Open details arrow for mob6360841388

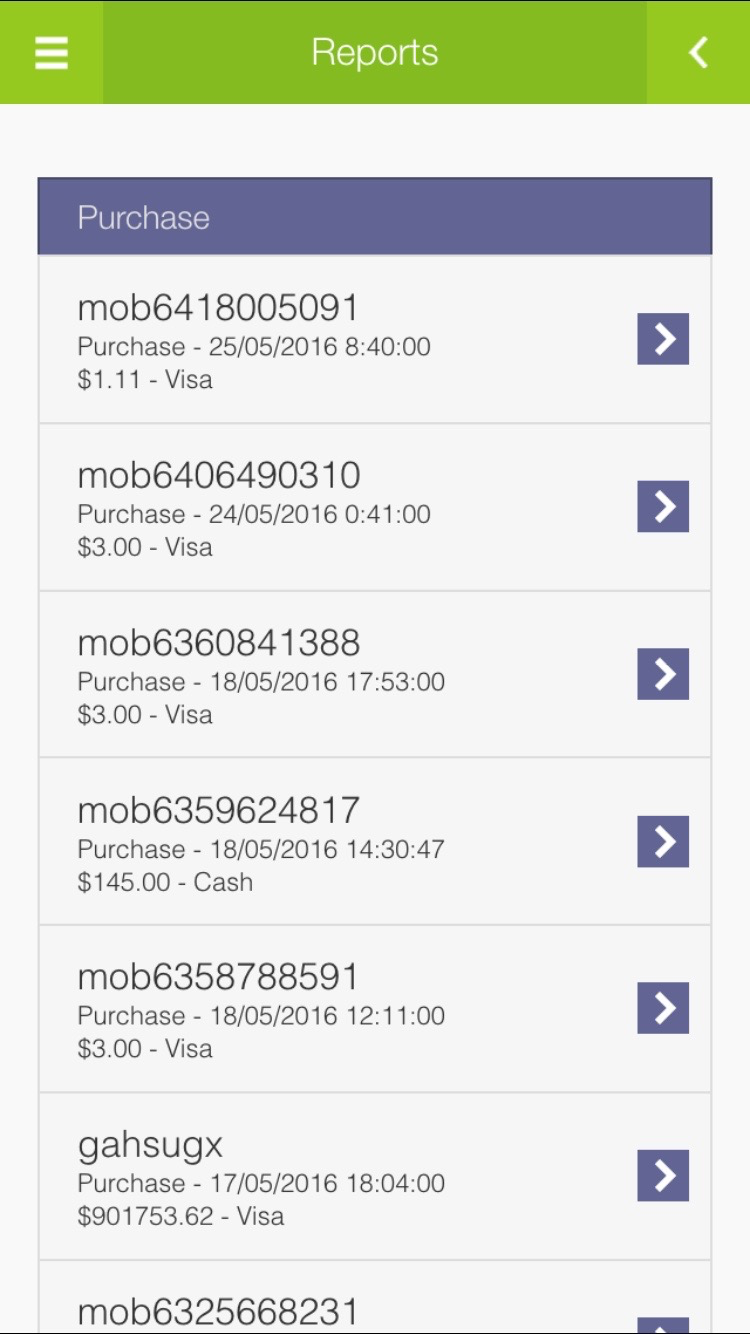pos(663,674)
